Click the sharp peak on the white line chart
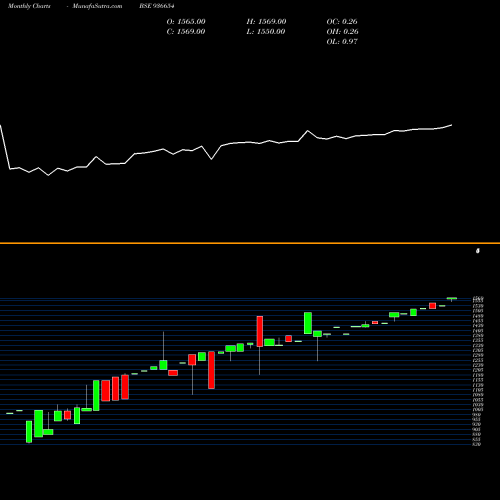The width and height of the screenshot is (500, 500). [x=308, y=131]
